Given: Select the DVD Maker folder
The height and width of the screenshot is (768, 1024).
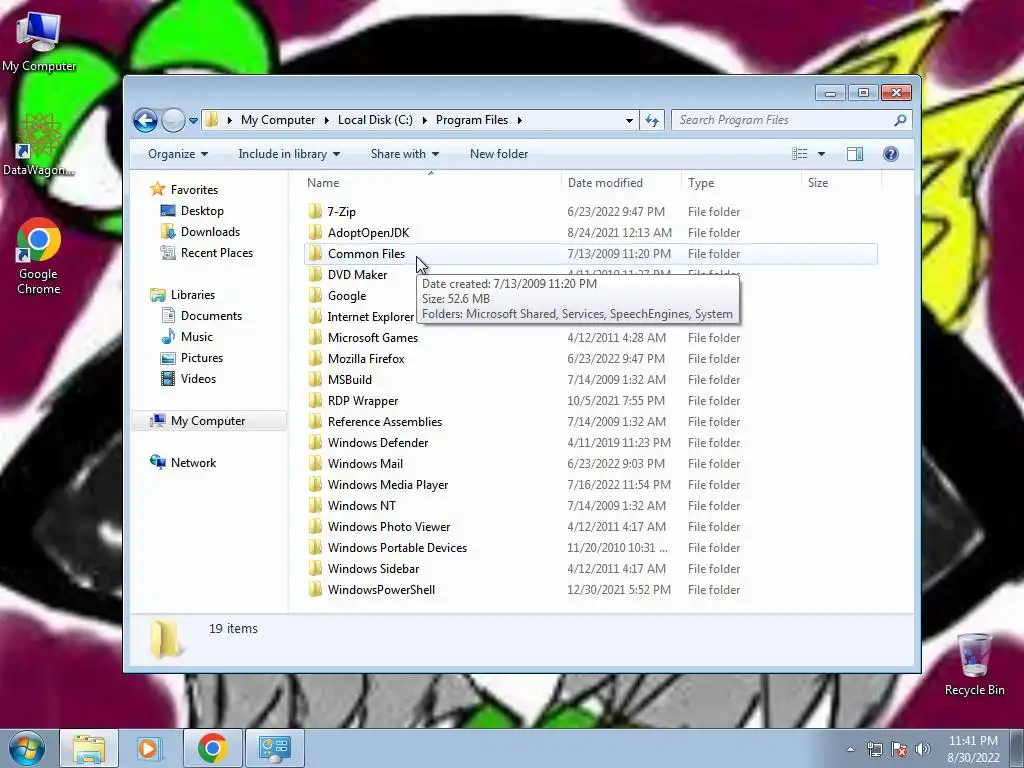Looking at the screenshot, I should pyautogui.click(x=357, y=275).
